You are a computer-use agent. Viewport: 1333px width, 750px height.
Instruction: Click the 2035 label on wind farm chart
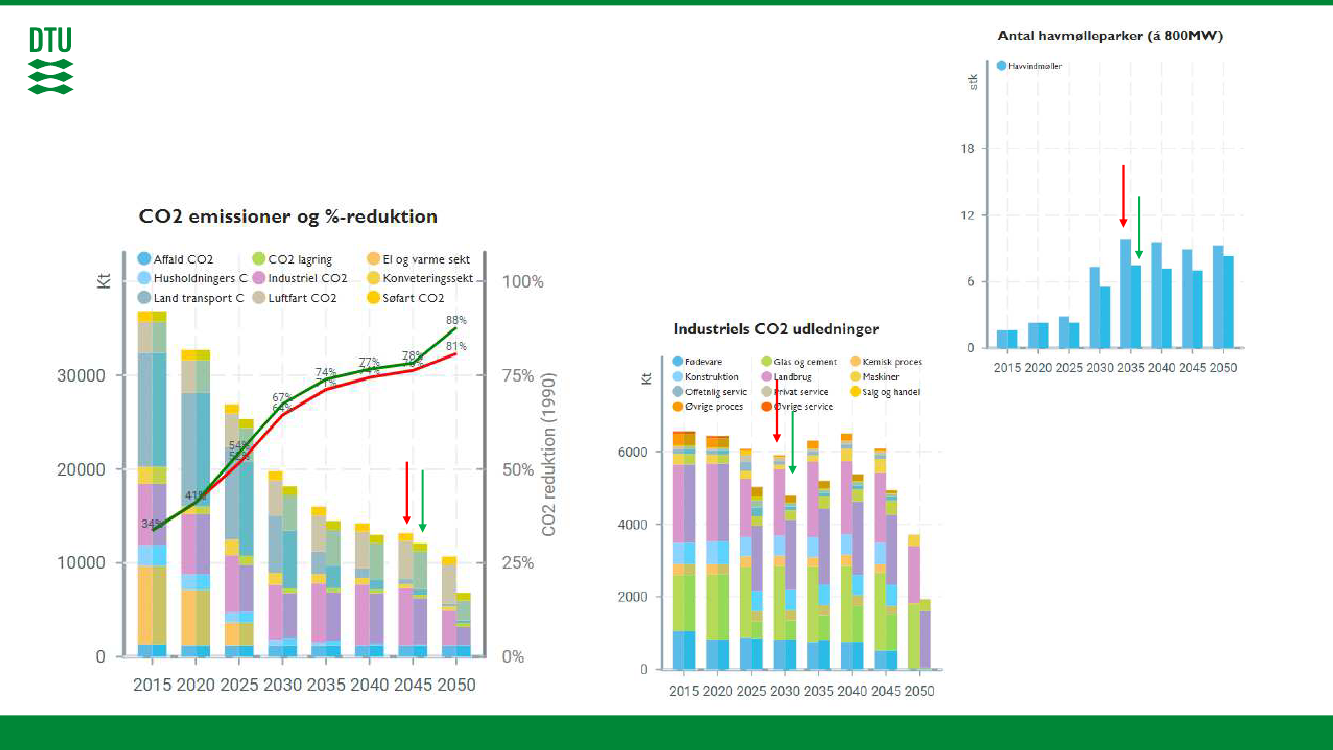(1131, 367)
